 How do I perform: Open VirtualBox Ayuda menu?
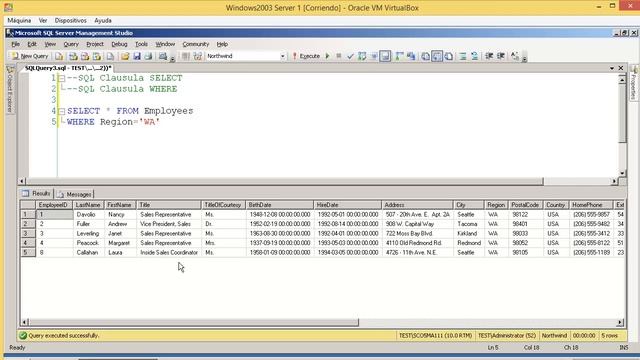103,20
